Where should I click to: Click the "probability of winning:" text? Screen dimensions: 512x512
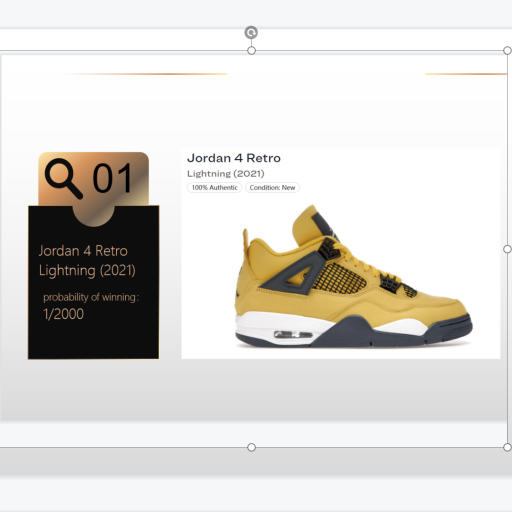tap(91, 297)
